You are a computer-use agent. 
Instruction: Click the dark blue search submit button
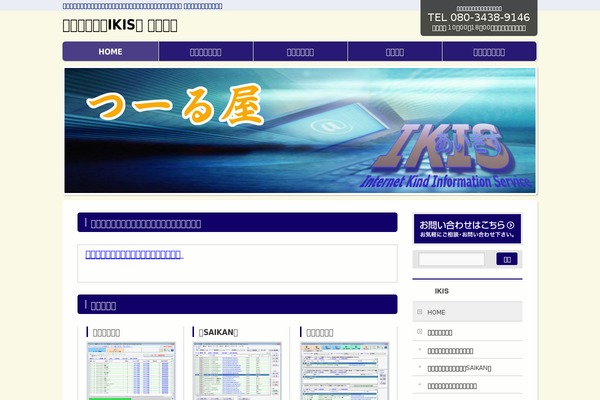click(x=507, y=259)
